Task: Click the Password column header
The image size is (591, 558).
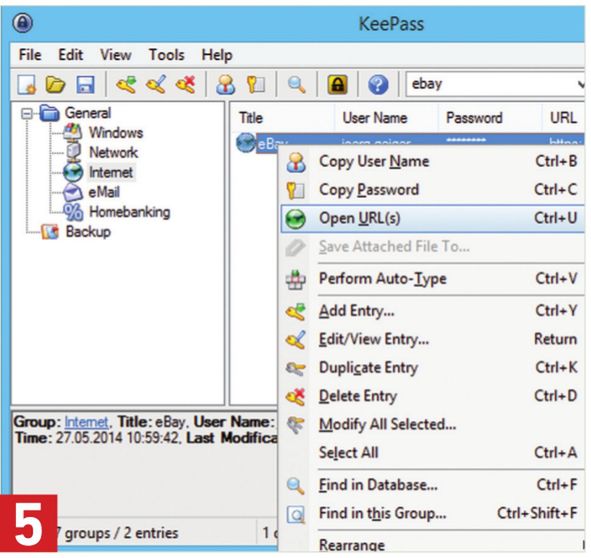Action: [x=490, y=118]
